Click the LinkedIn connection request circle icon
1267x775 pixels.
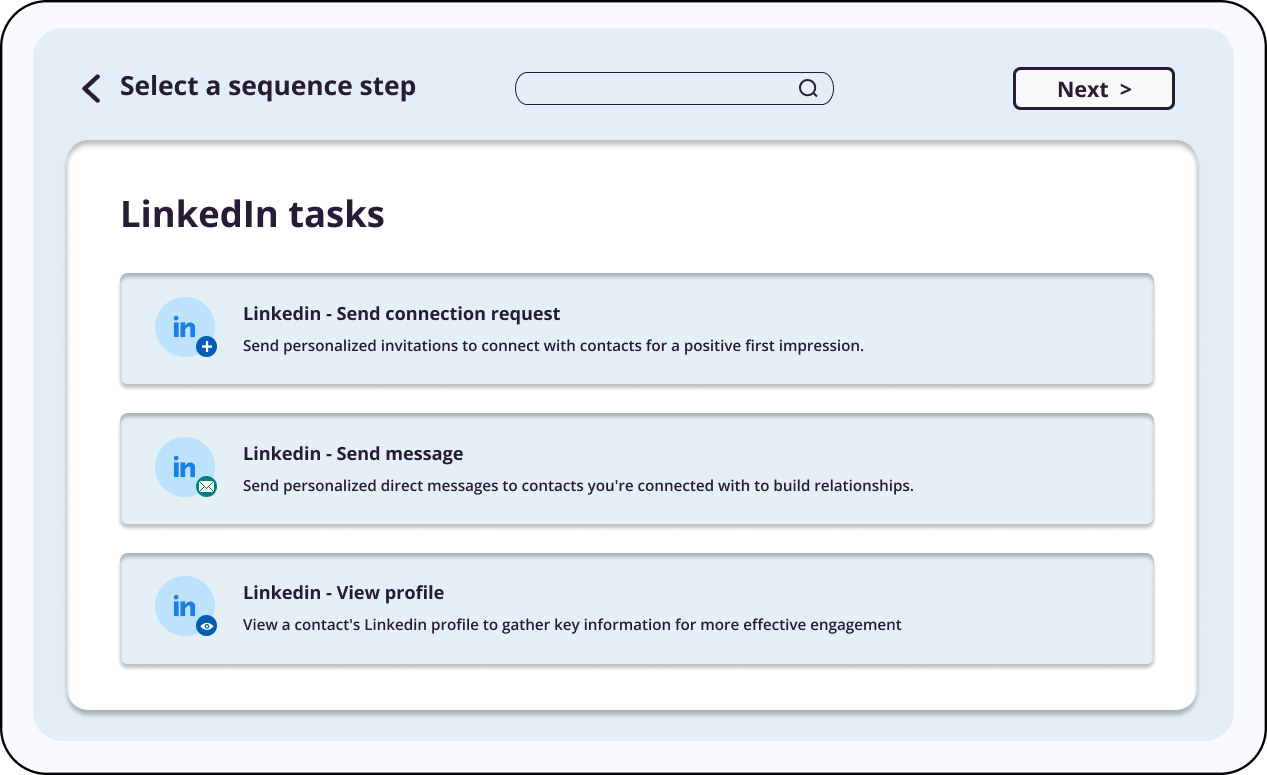click(x=184, y=326)
